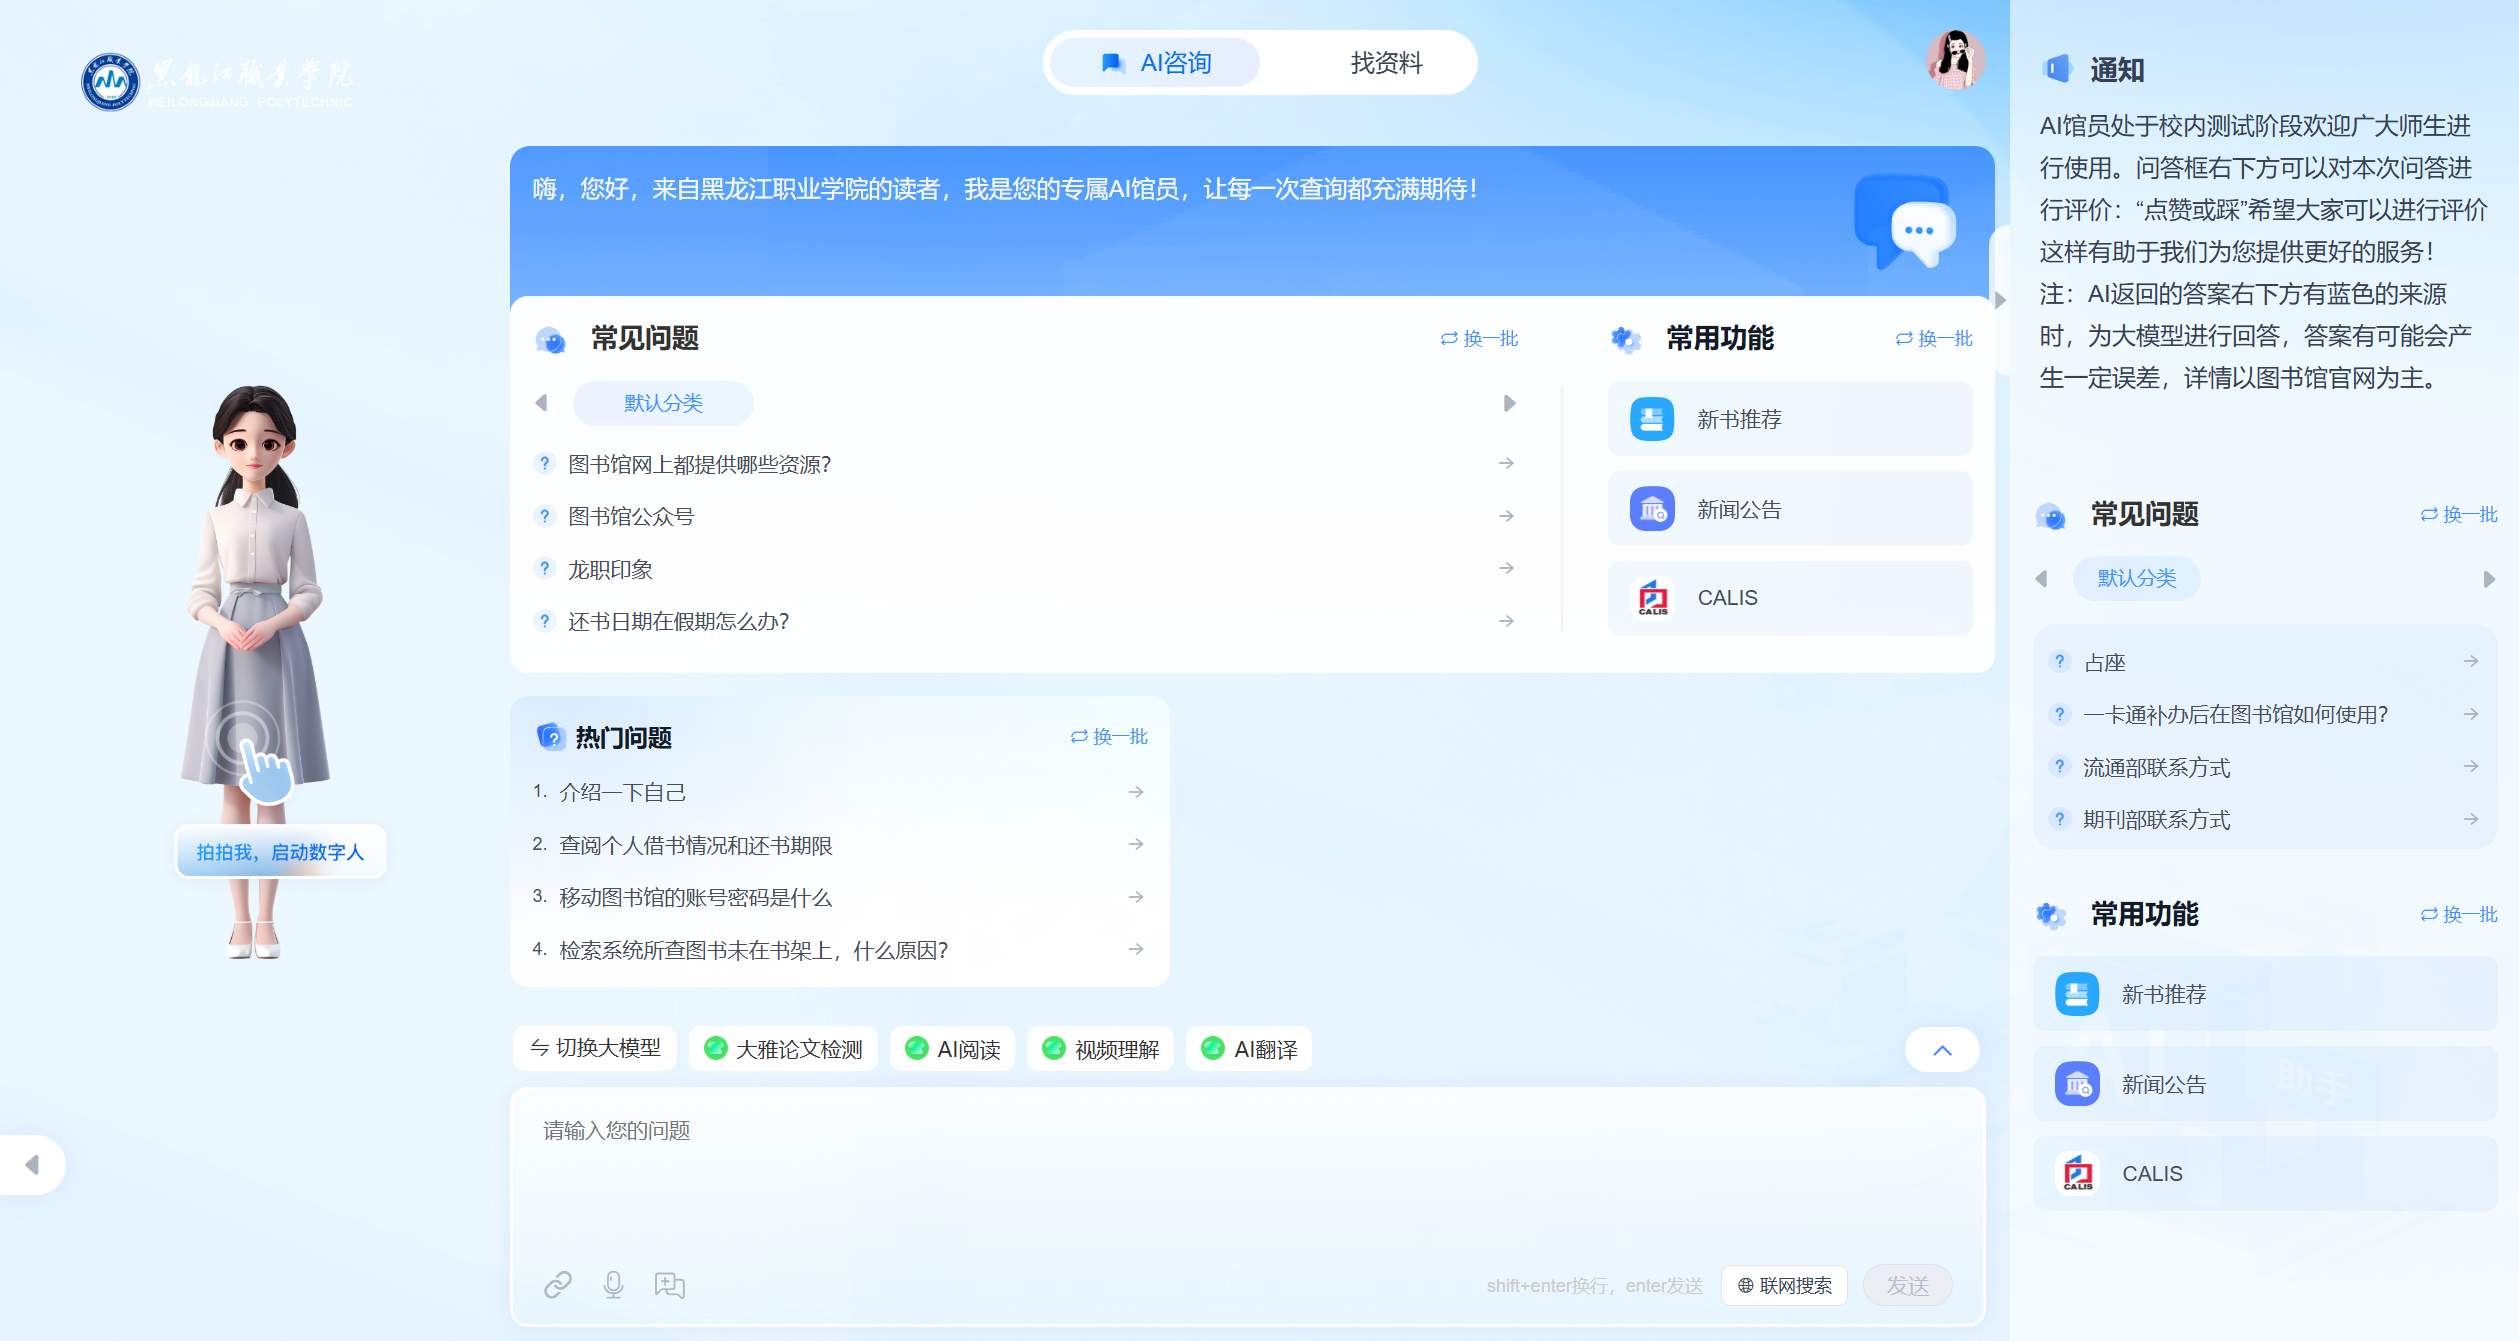
Task: Toggle the 大雅论文检测 feature chip
Action: tap(783, 1049)
